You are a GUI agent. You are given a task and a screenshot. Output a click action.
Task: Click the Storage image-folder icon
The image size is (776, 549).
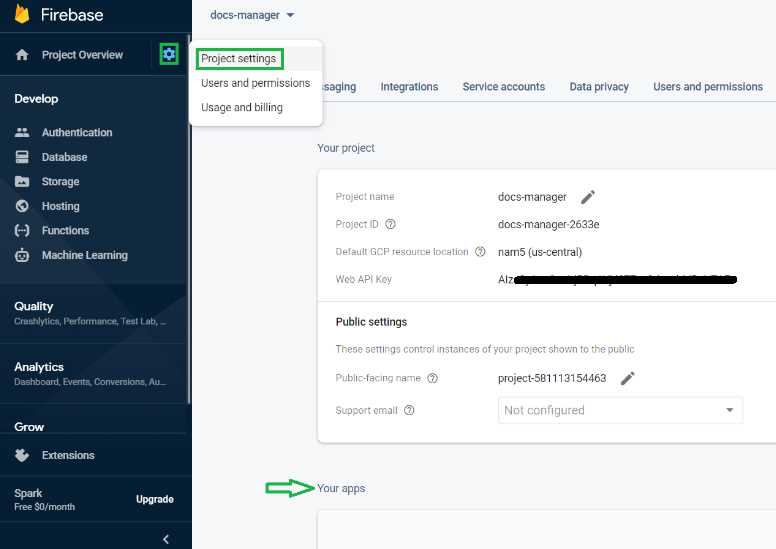pyautogui.click(x=22, y=182)
